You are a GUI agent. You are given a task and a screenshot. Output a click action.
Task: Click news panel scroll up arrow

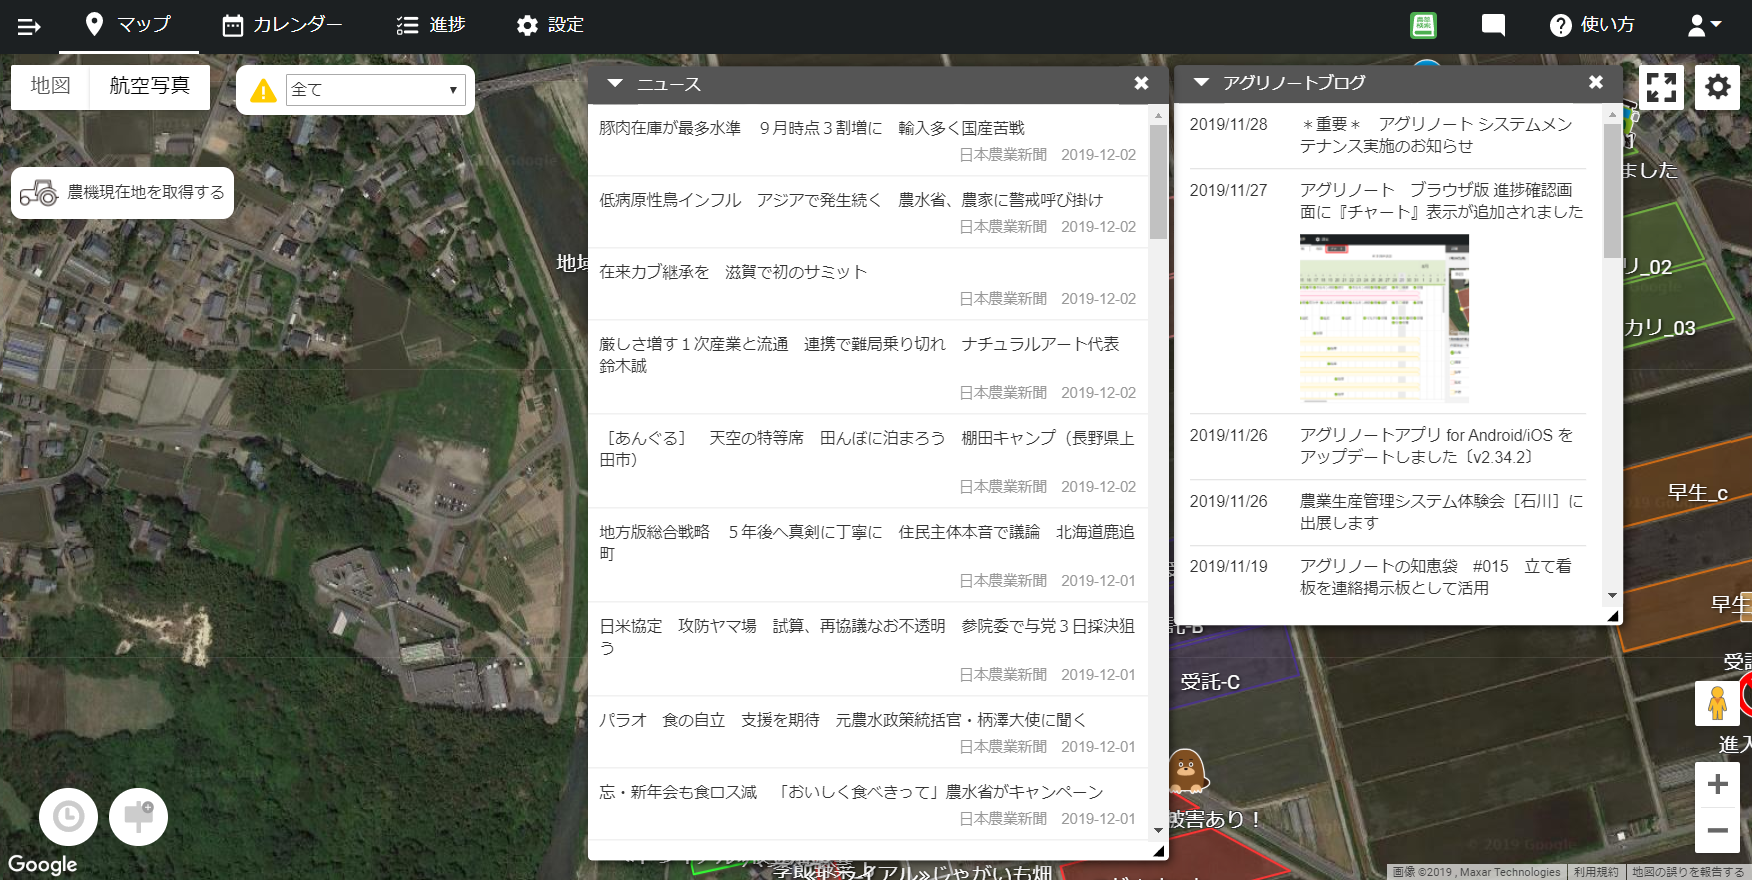(1158, 115)
